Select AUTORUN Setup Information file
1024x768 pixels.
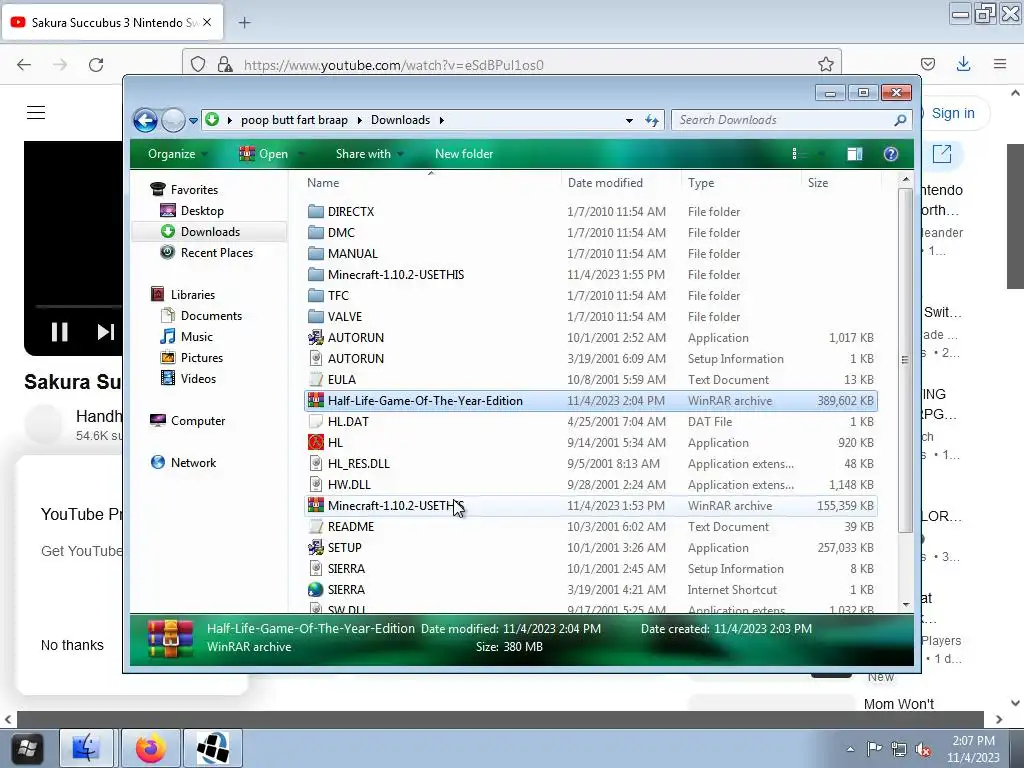[590, 359]
